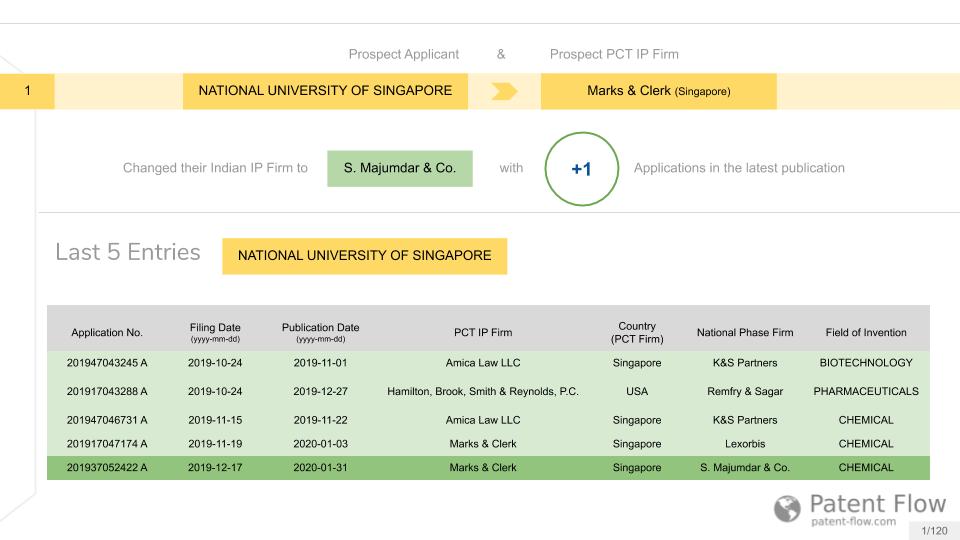Viewport: 960px width, 540px height.
Task: Click the National Phase Firm column header
Action: point(745,332)
